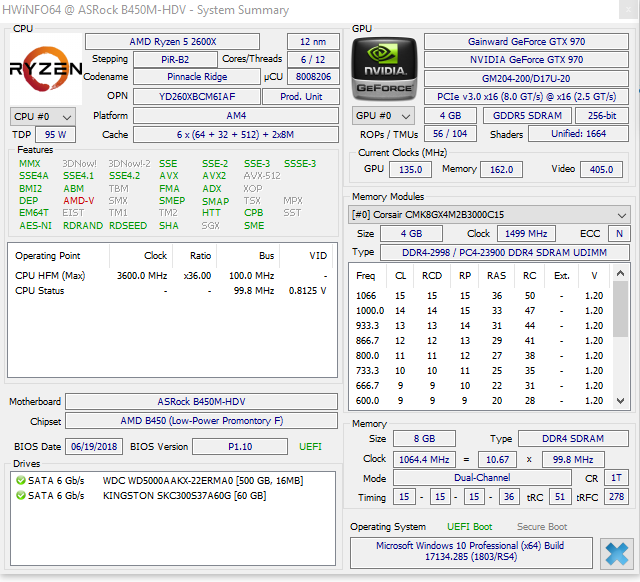Screen dimensions: 640x582
Task: Click the Pinnacle Ridge codename field
Action: tap(197, 77)
